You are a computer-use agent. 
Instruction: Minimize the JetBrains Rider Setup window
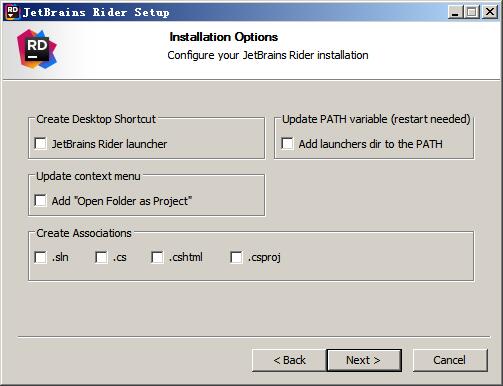(455, 12)
